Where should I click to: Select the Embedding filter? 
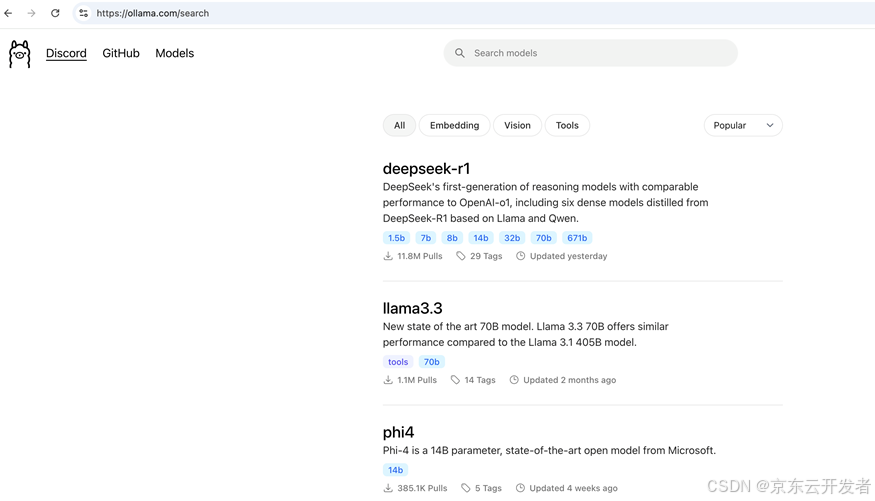coord(454,126)
